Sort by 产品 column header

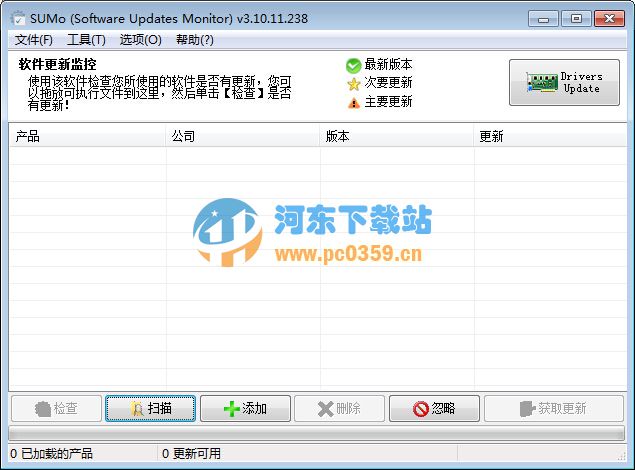click(87, 136)
